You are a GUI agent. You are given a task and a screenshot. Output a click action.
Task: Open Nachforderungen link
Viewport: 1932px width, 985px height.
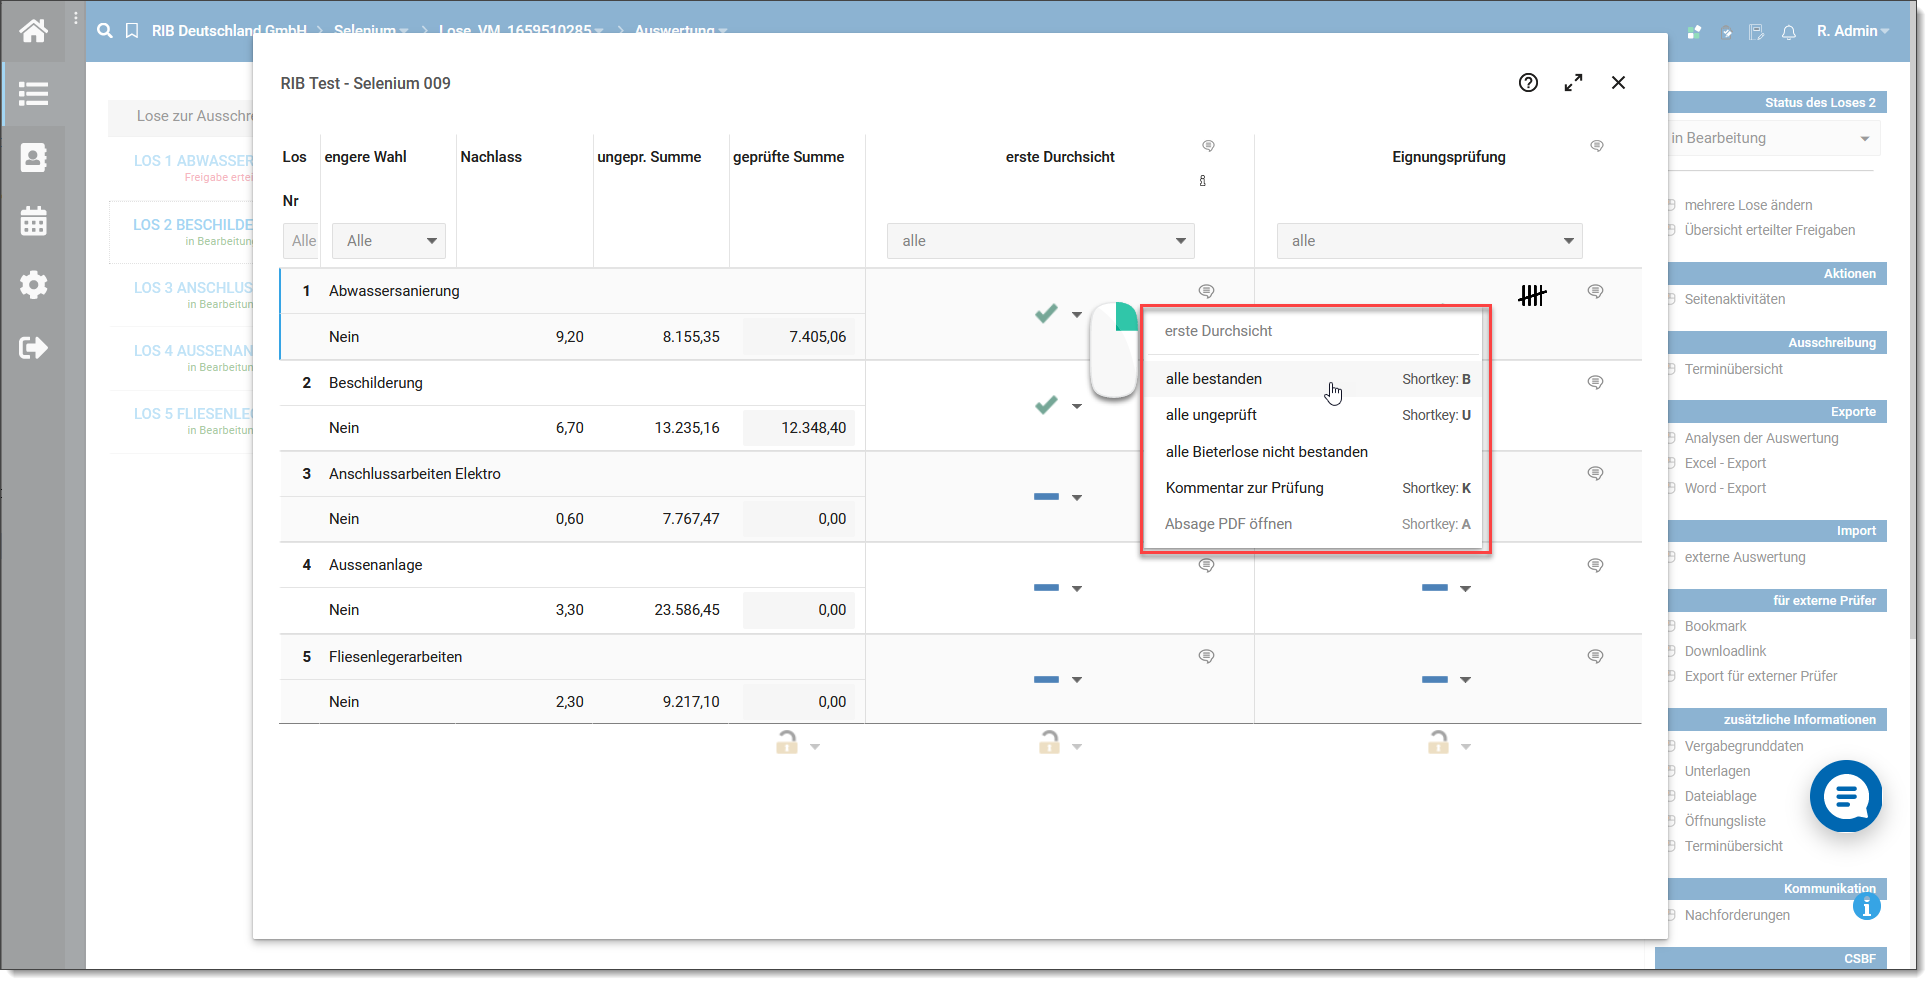(x=1738, y=915)
